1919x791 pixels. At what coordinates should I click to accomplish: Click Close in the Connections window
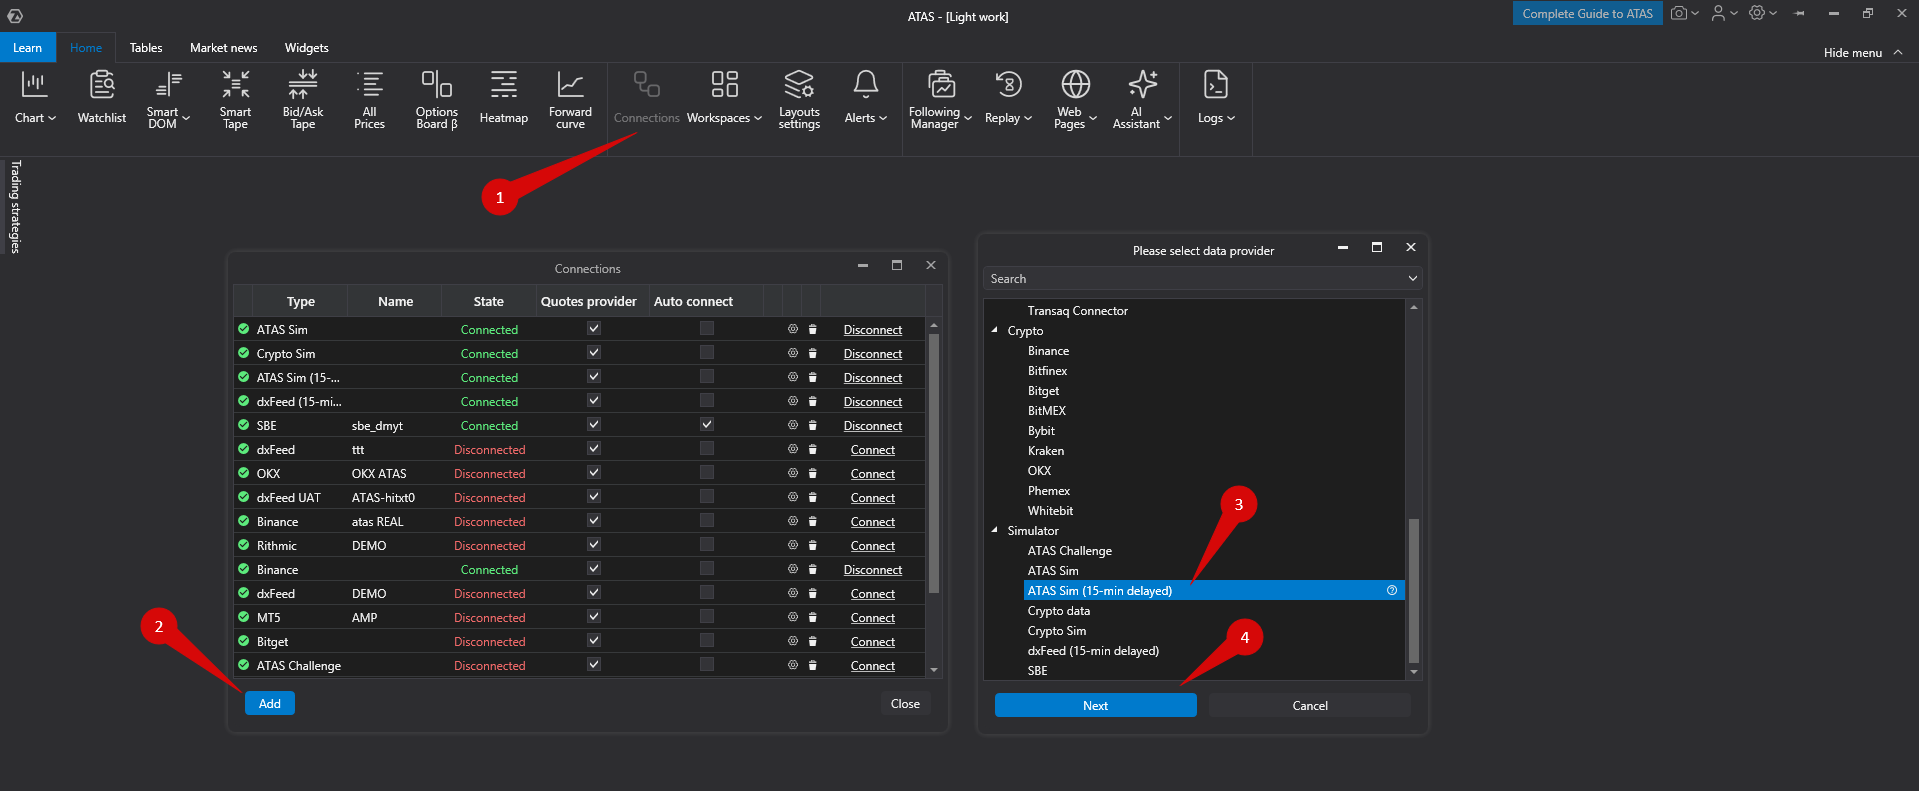905,703
